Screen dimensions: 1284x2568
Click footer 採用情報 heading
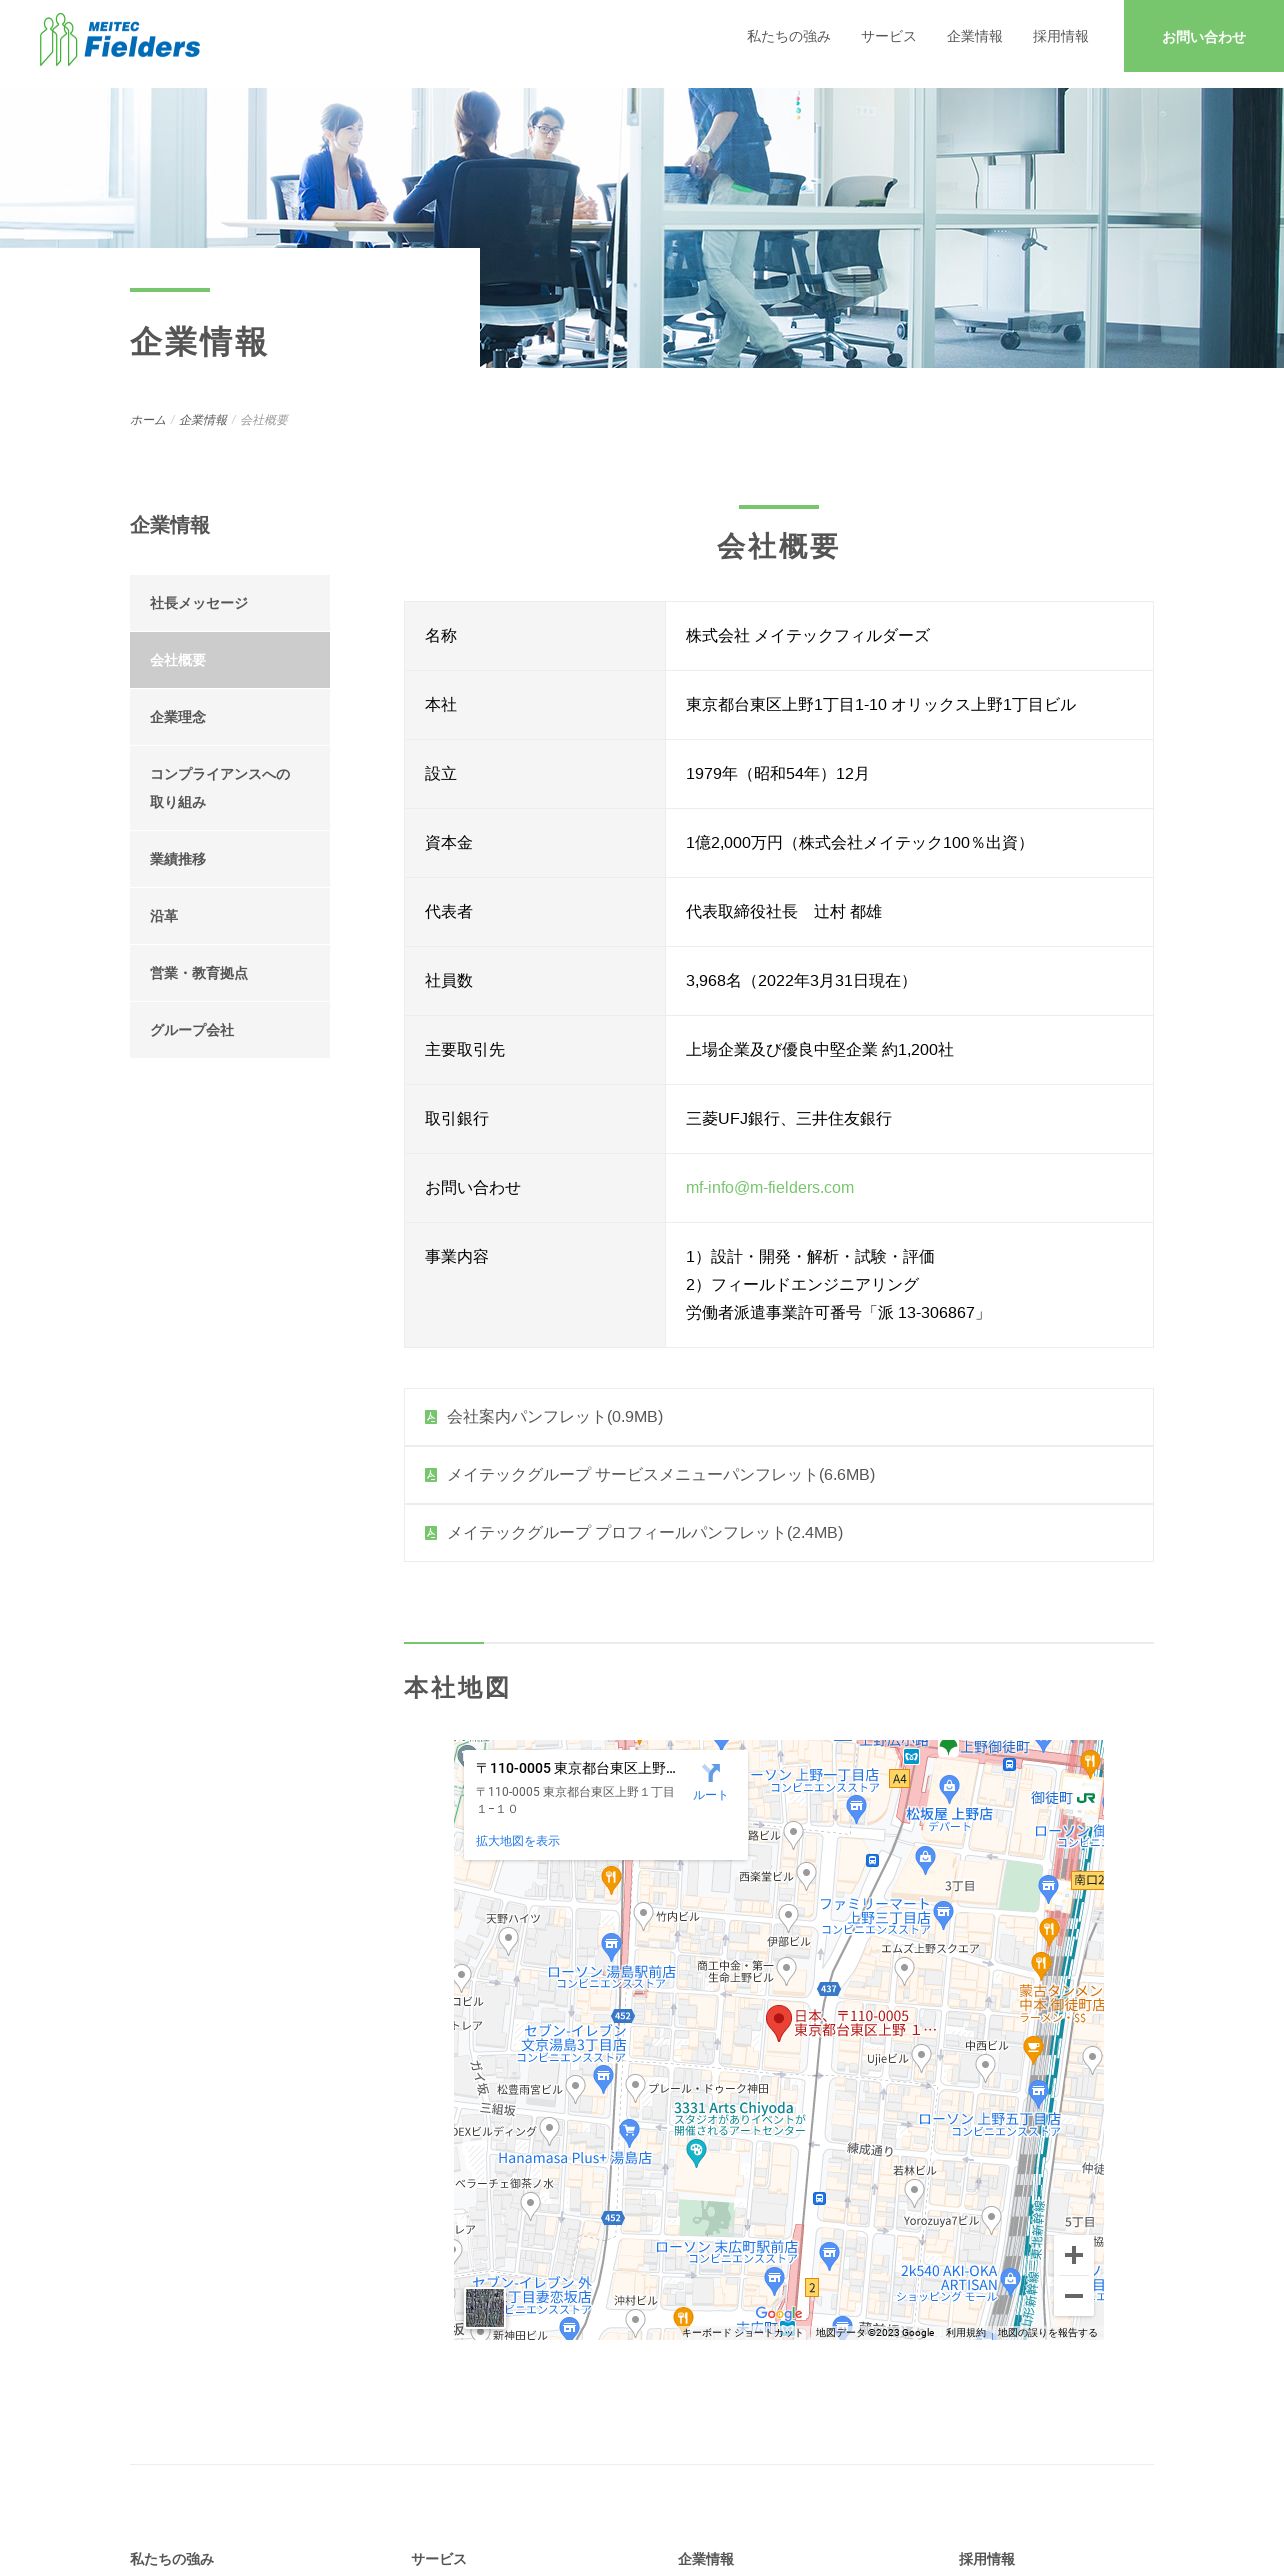(x=986, y=2558)
